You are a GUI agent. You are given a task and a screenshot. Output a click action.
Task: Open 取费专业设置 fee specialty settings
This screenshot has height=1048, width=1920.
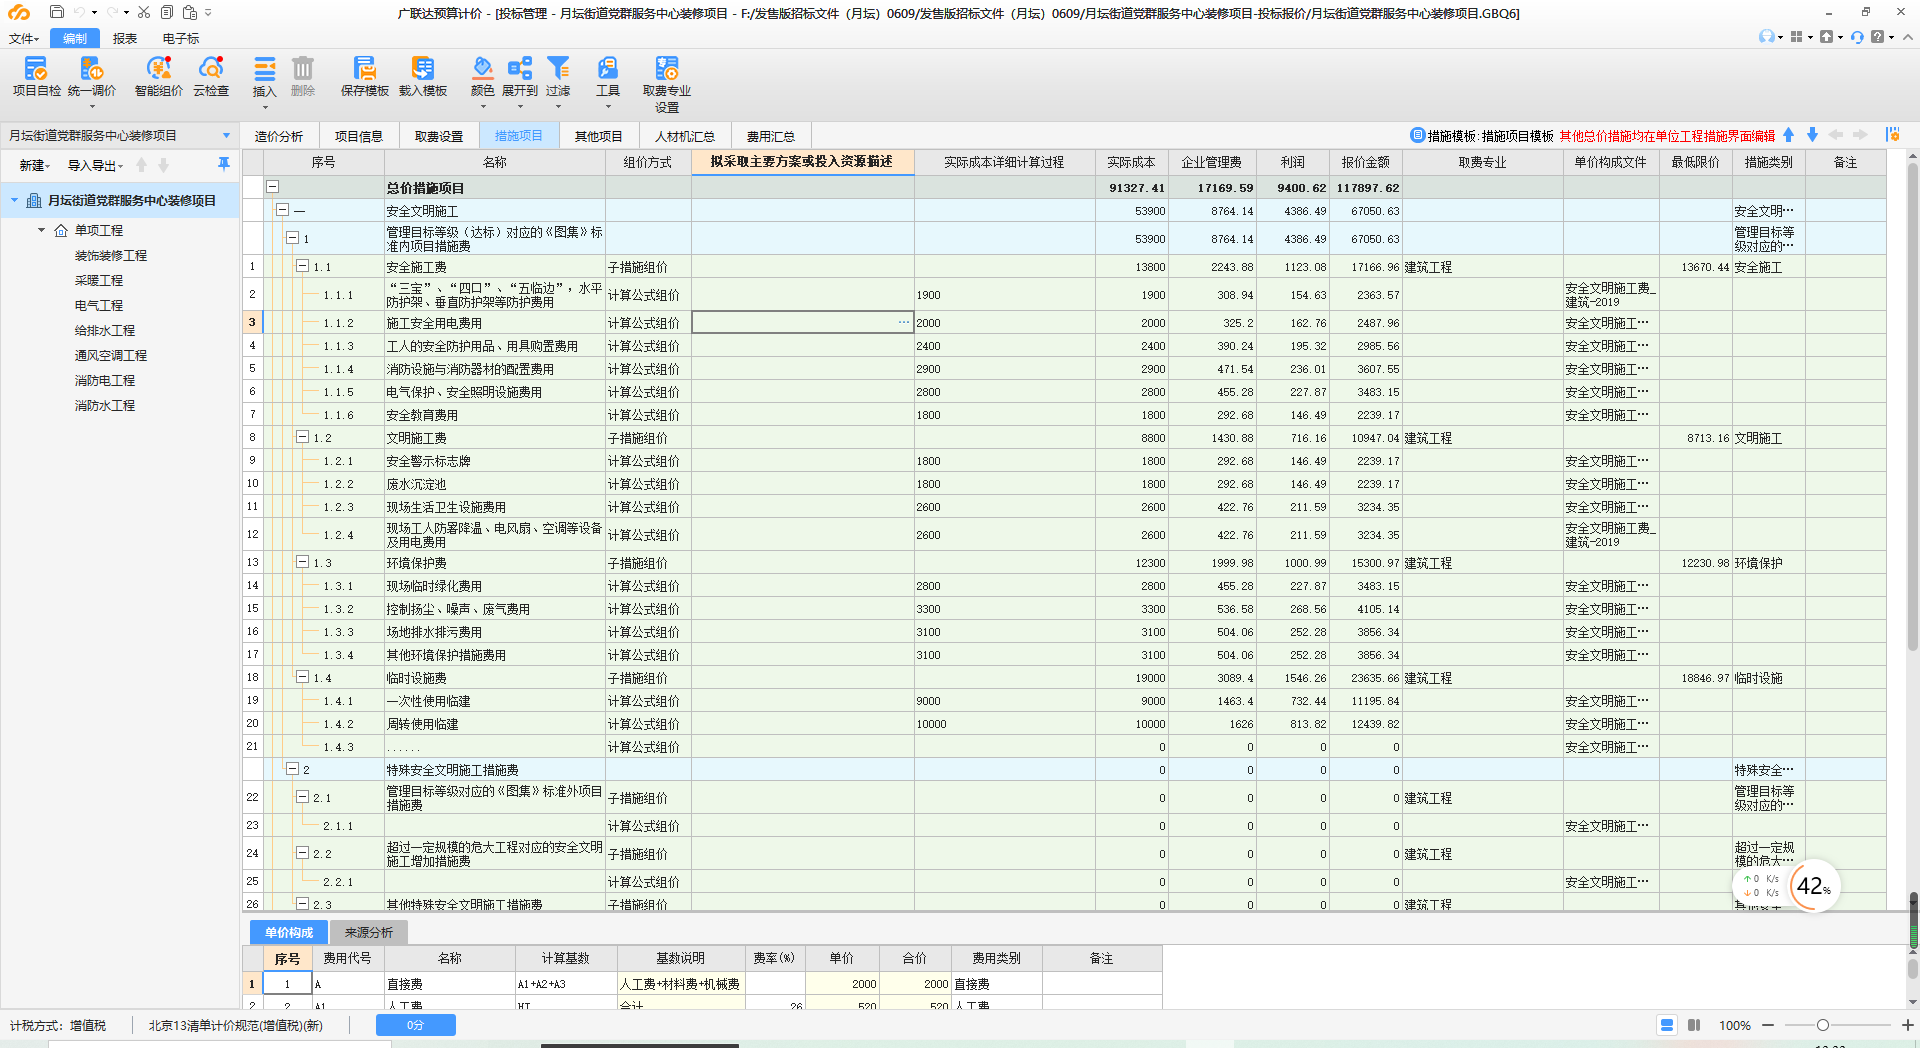pos(667,84)
